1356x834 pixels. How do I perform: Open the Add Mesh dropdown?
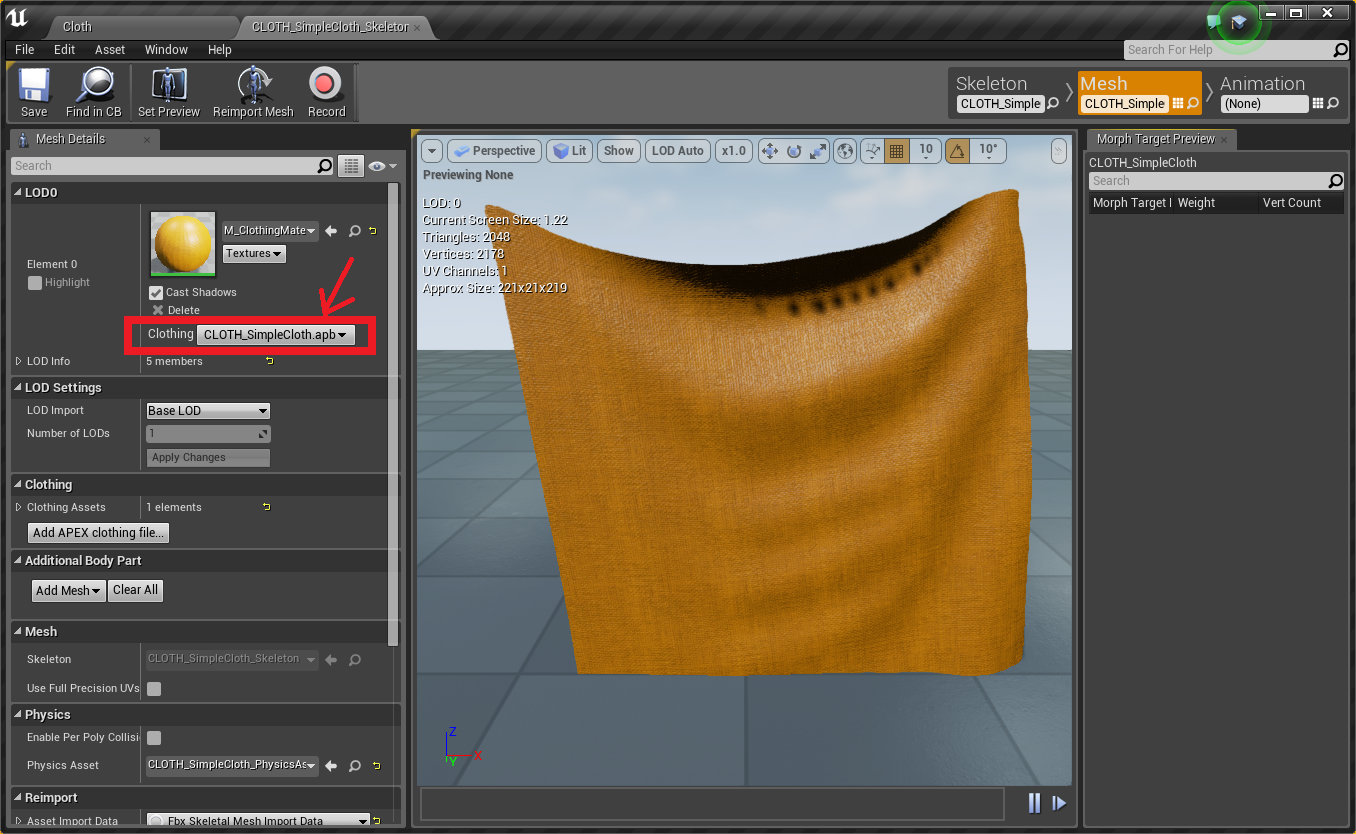tap(69, 591)
